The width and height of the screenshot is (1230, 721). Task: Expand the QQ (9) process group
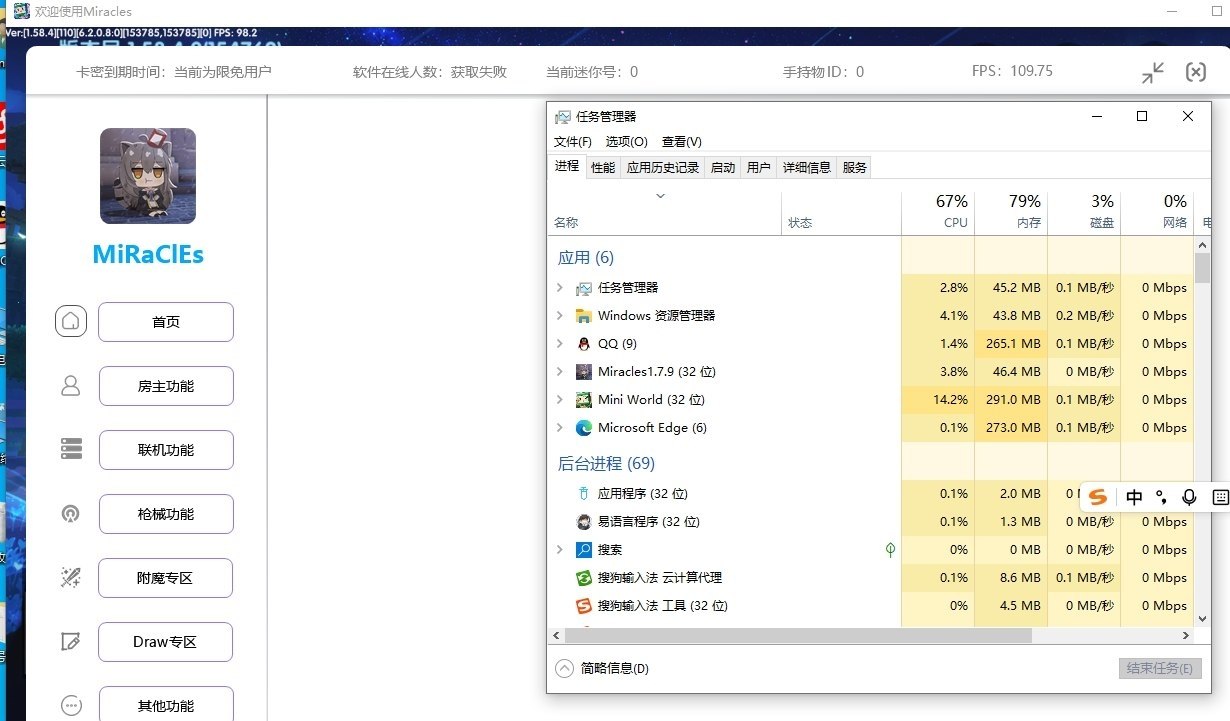[x=559, y=344]
